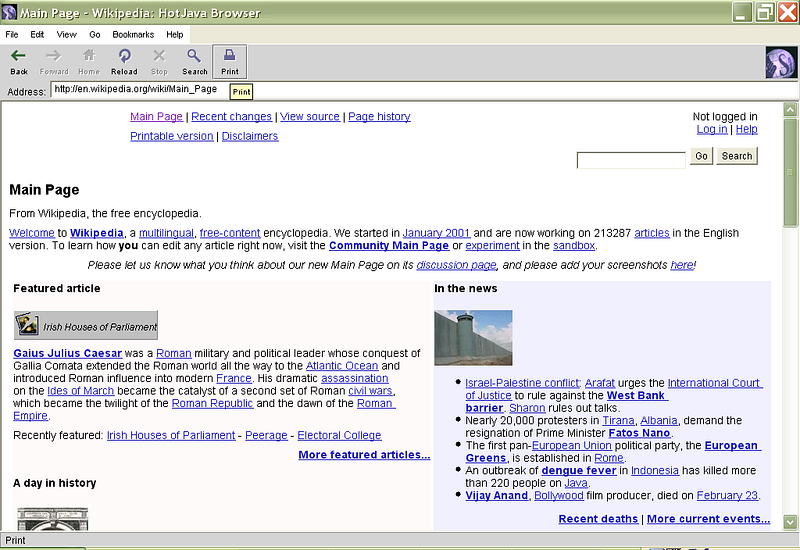Open the Recent changes link
This screenshot has height=550, width=800.
pos(231,116)
